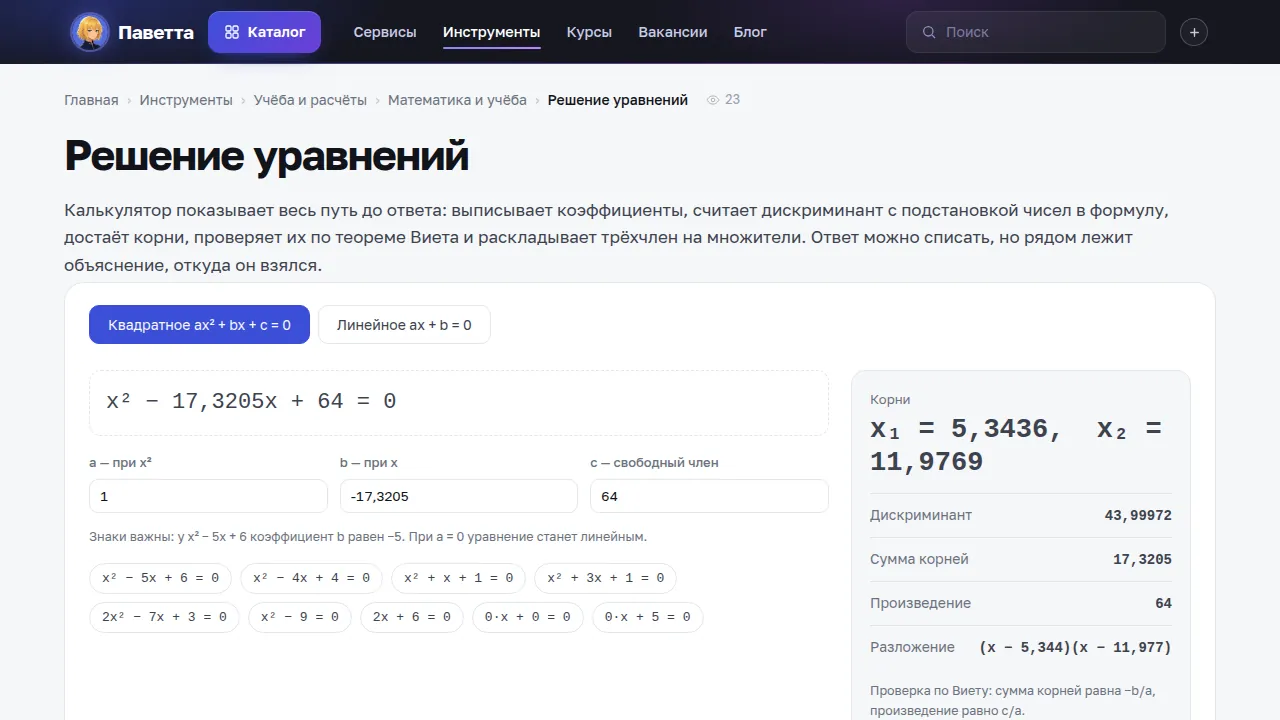Image resolution: width=1280 pixels, height=720 pixels.
Task: Click the Произведение value 64
Action: [1163, 604]
